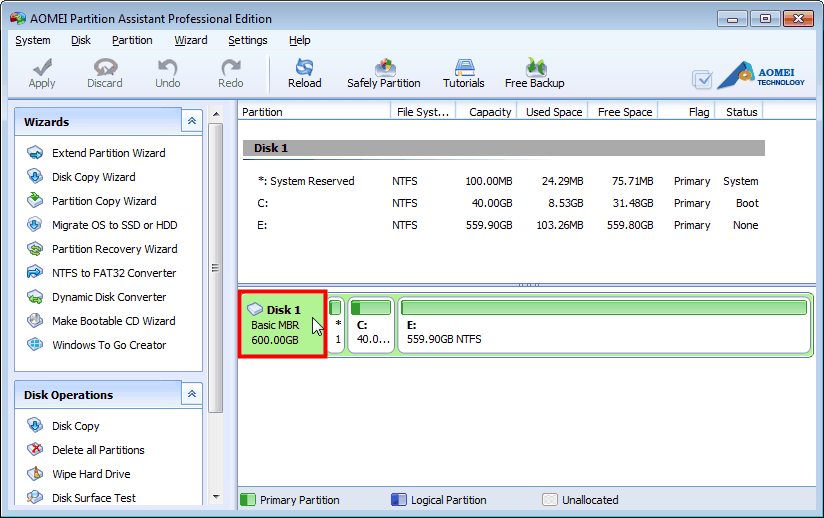Viewport: 824px width, 518px height.
Task: Click the Apply checkmark icon
Action: 42,67
